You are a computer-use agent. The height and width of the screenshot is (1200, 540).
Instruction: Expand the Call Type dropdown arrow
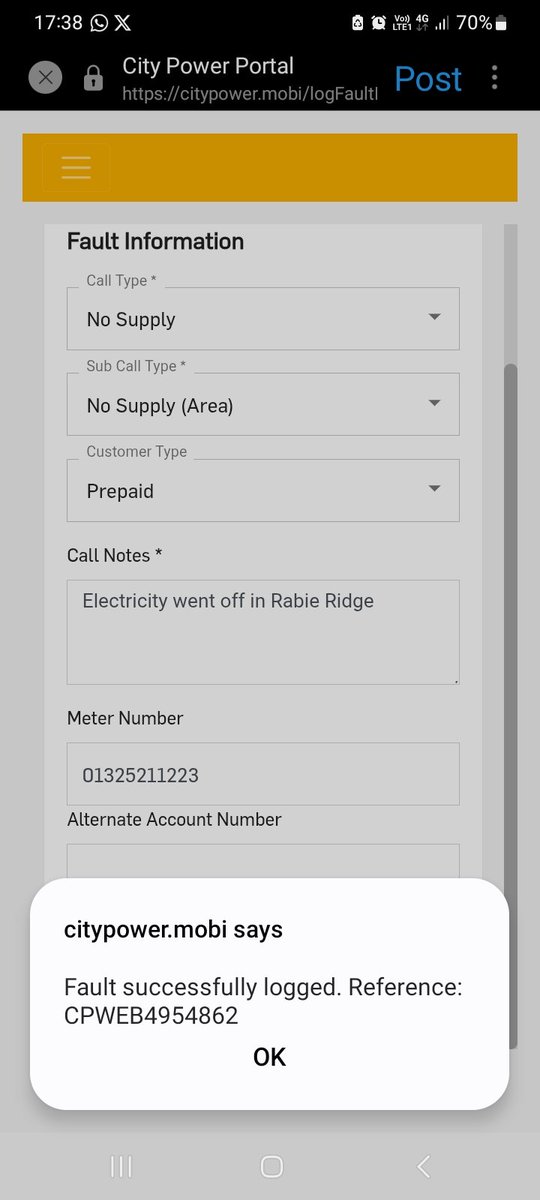click(x=434, y=317)
